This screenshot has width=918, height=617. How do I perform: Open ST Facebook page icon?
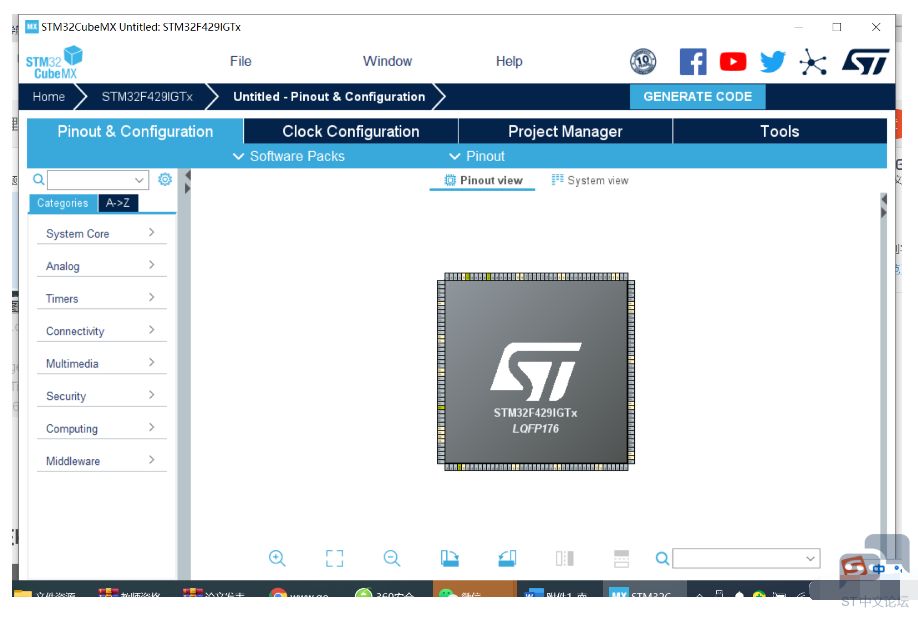click(x=693, y=62)
